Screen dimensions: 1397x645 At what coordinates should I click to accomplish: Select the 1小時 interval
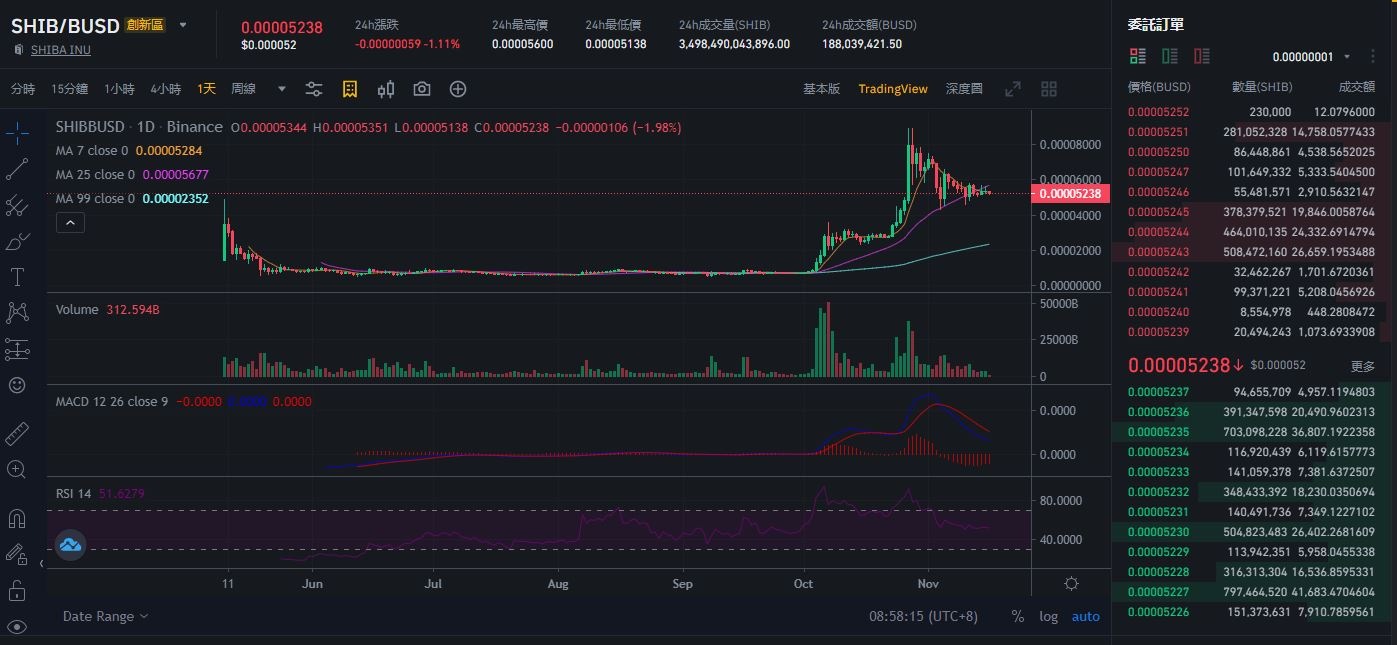[x=119, y=89]
